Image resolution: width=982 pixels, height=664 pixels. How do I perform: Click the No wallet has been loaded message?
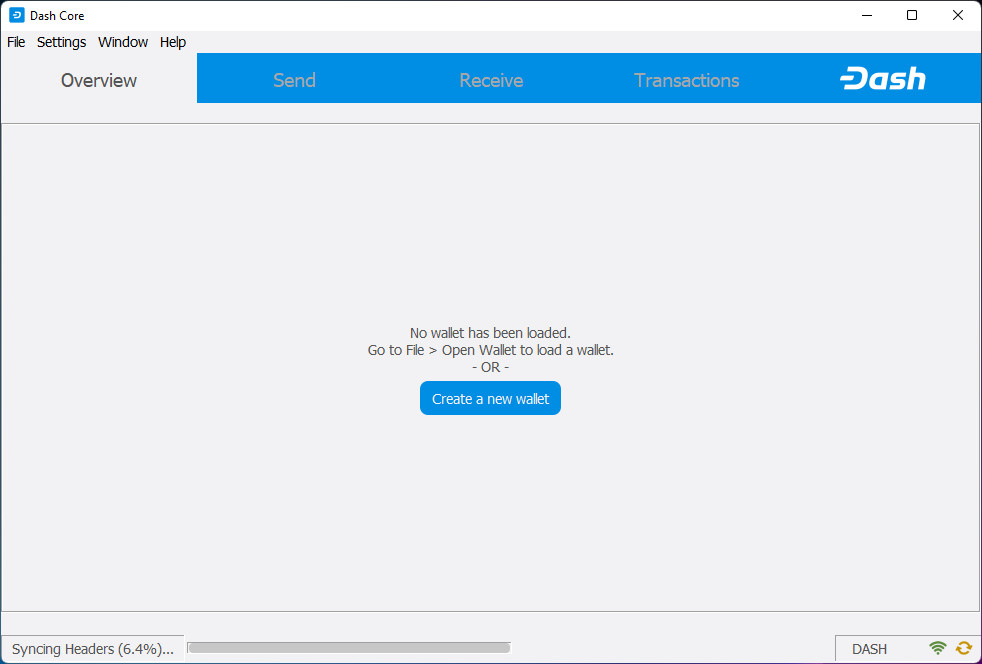point(490,333)
